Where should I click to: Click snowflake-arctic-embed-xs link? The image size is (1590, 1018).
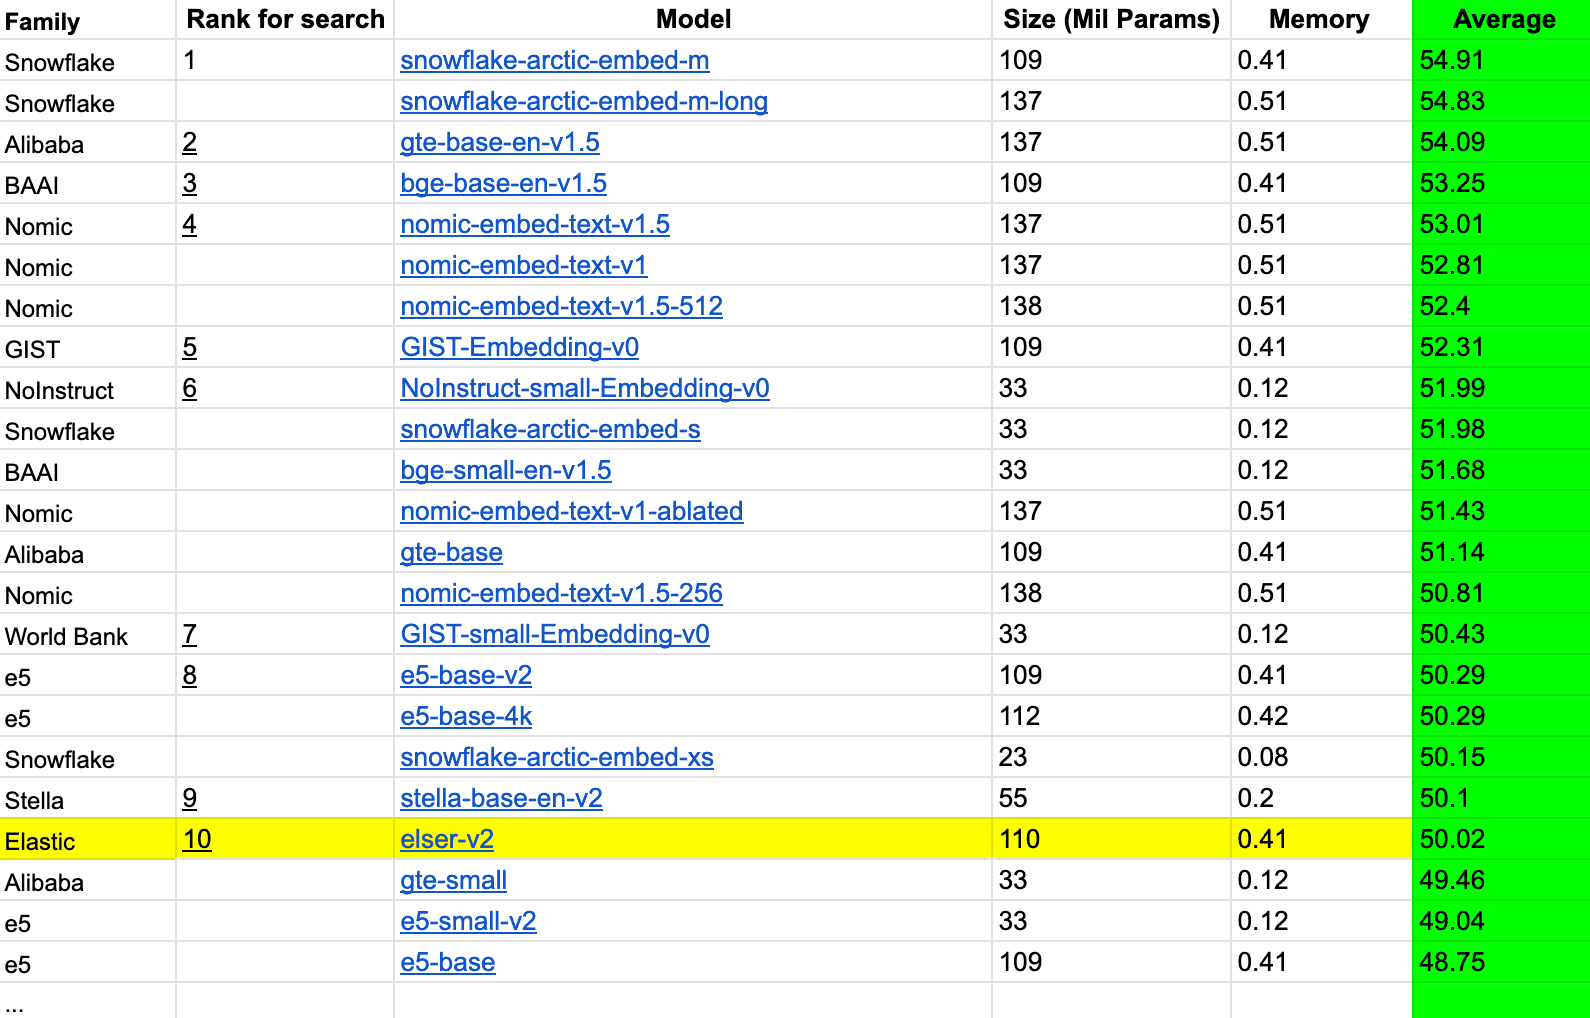pyautogui.click(x=557, y=758)
